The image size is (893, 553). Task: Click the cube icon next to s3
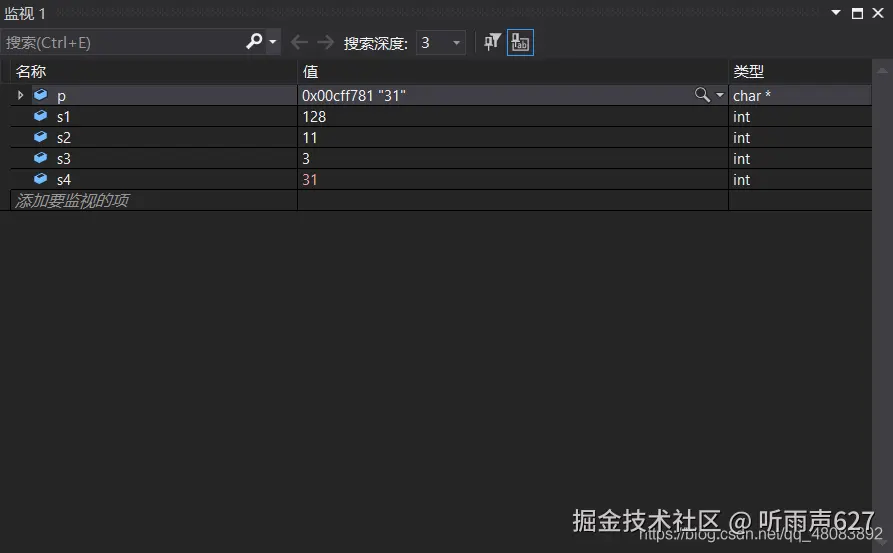click(40, 158)
